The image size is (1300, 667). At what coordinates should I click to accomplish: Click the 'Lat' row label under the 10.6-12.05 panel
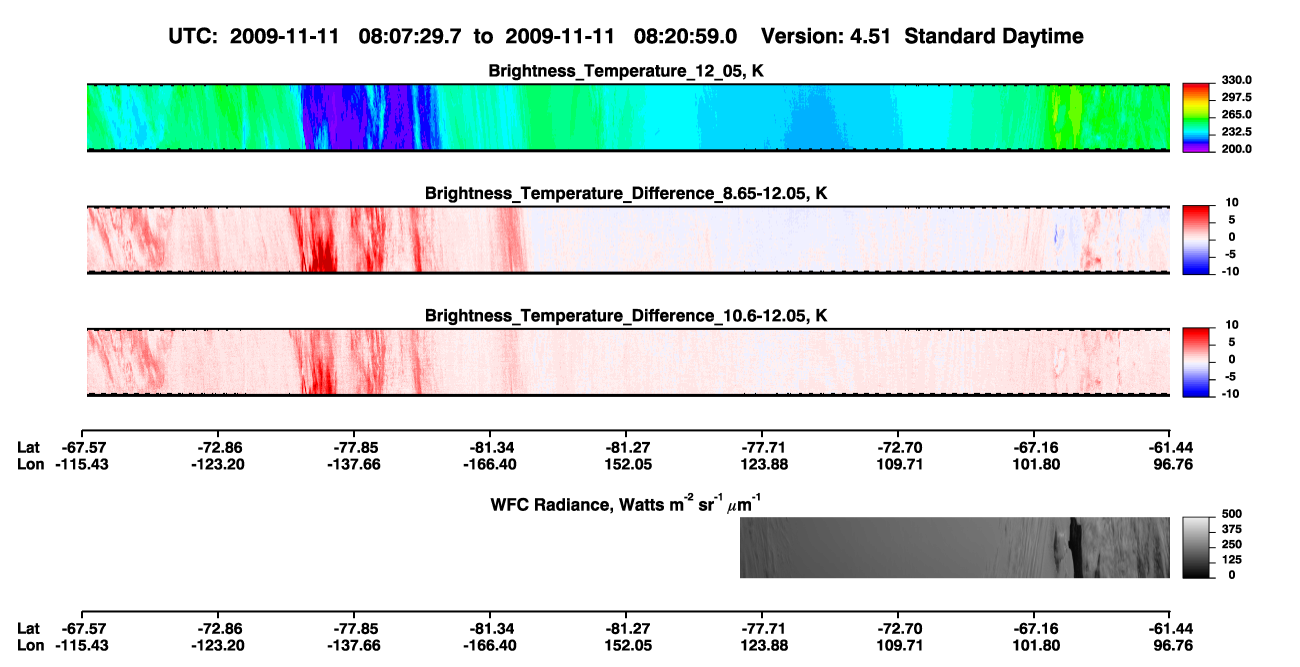[29, 447]
